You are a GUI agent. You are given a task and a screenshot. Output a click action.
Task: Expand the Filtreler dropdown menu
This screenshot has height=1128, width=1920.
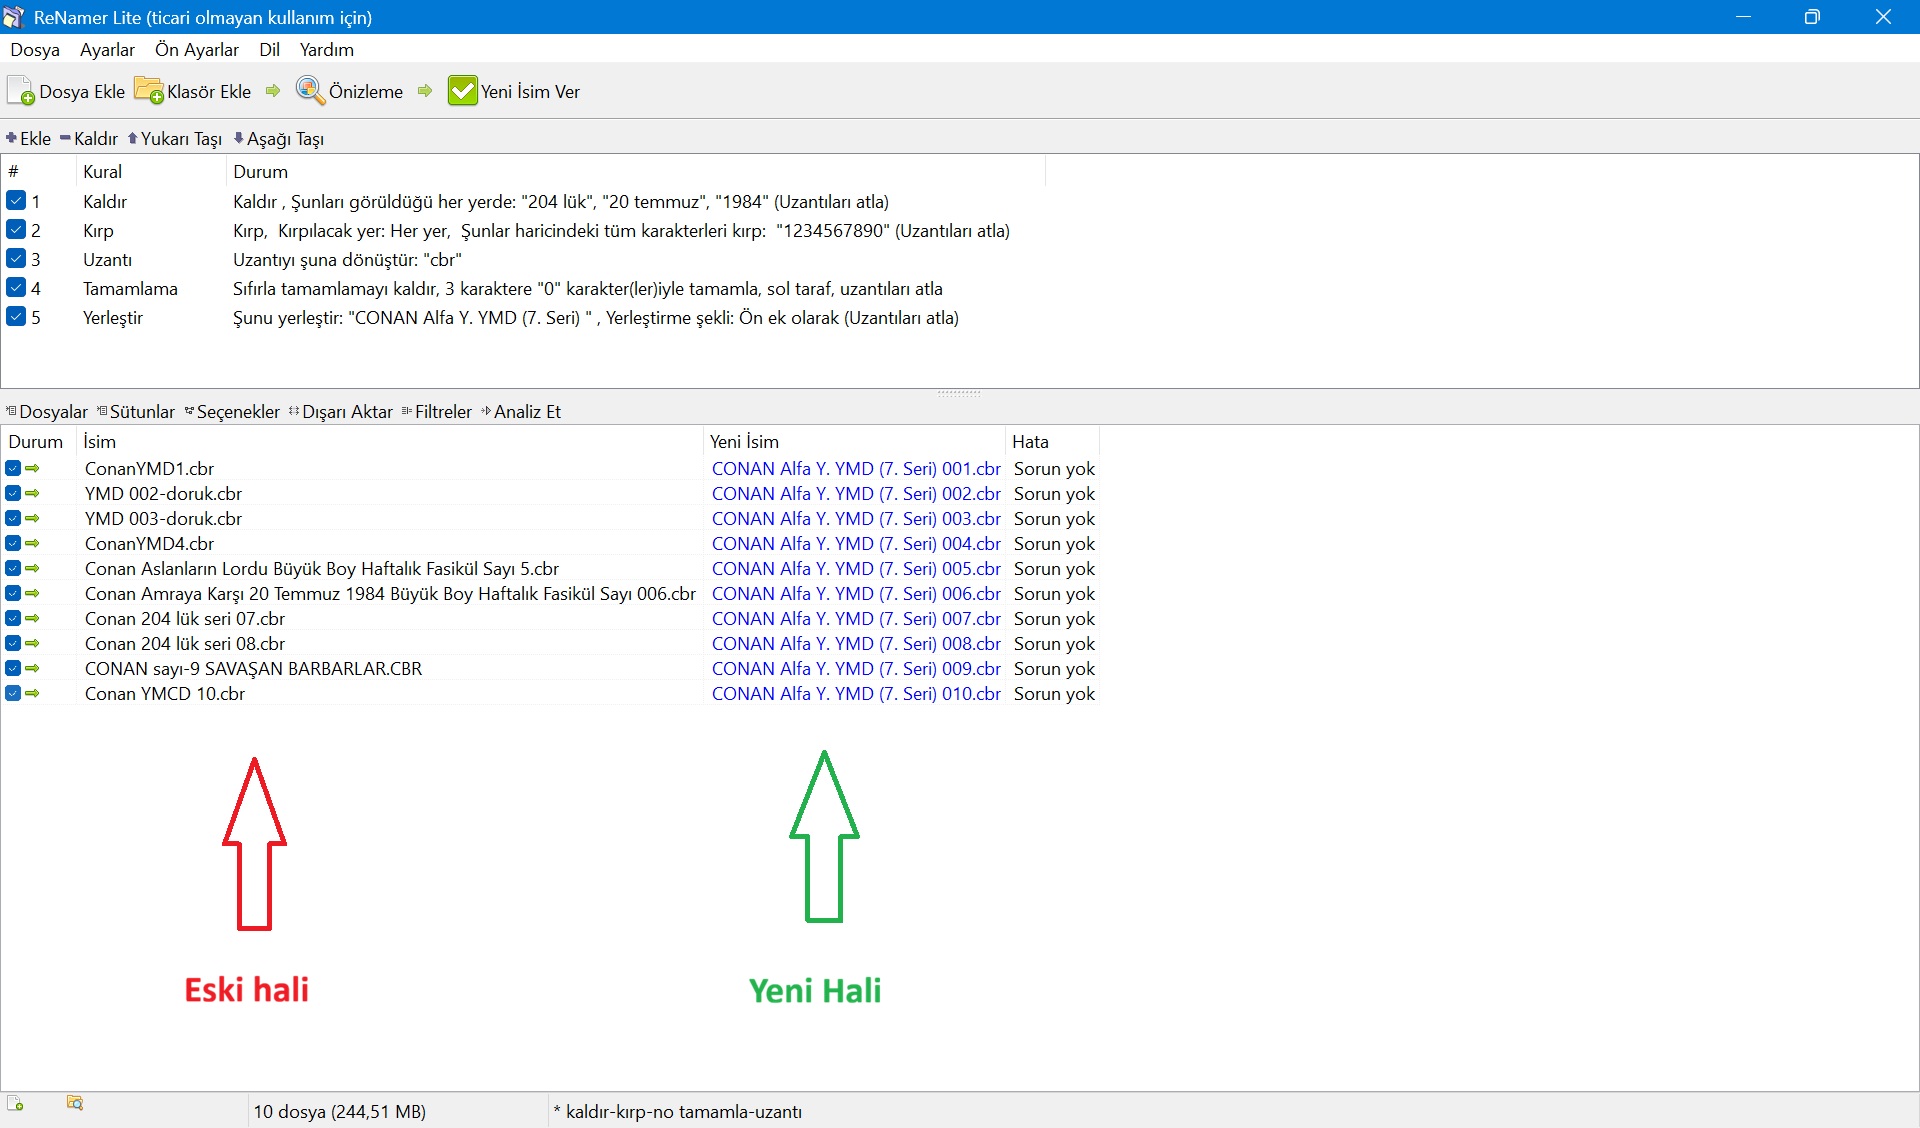tap(436, 412)
